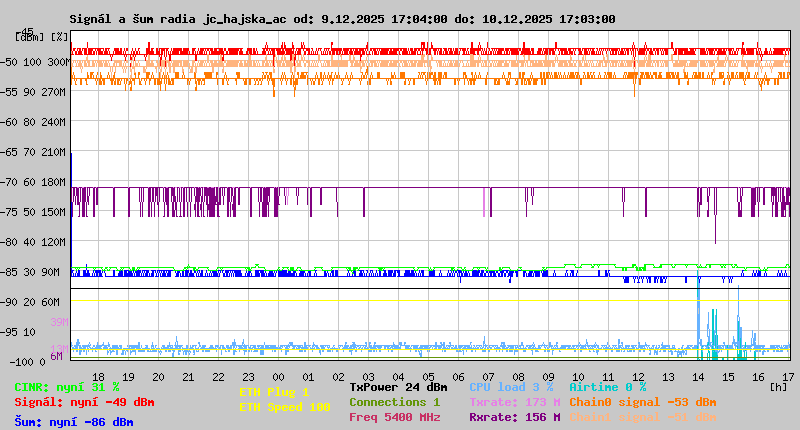Click the green Connections 1 legend entry
The width and height of the screenshot is (800, 430).
pos(394,402)
